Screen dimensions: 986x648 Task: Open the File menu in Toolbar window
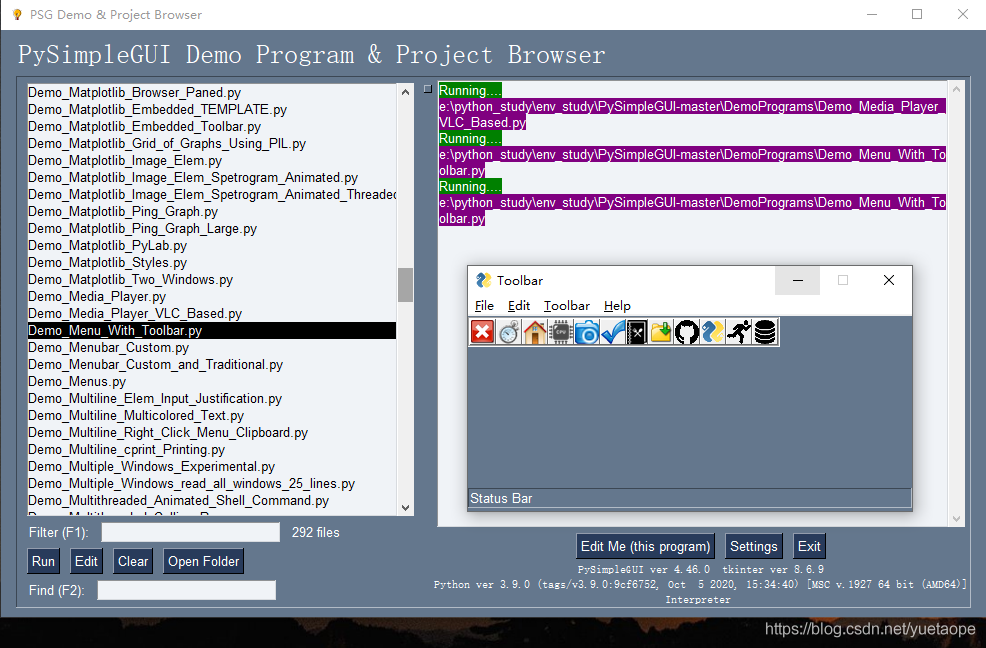(x=484, y=306)
